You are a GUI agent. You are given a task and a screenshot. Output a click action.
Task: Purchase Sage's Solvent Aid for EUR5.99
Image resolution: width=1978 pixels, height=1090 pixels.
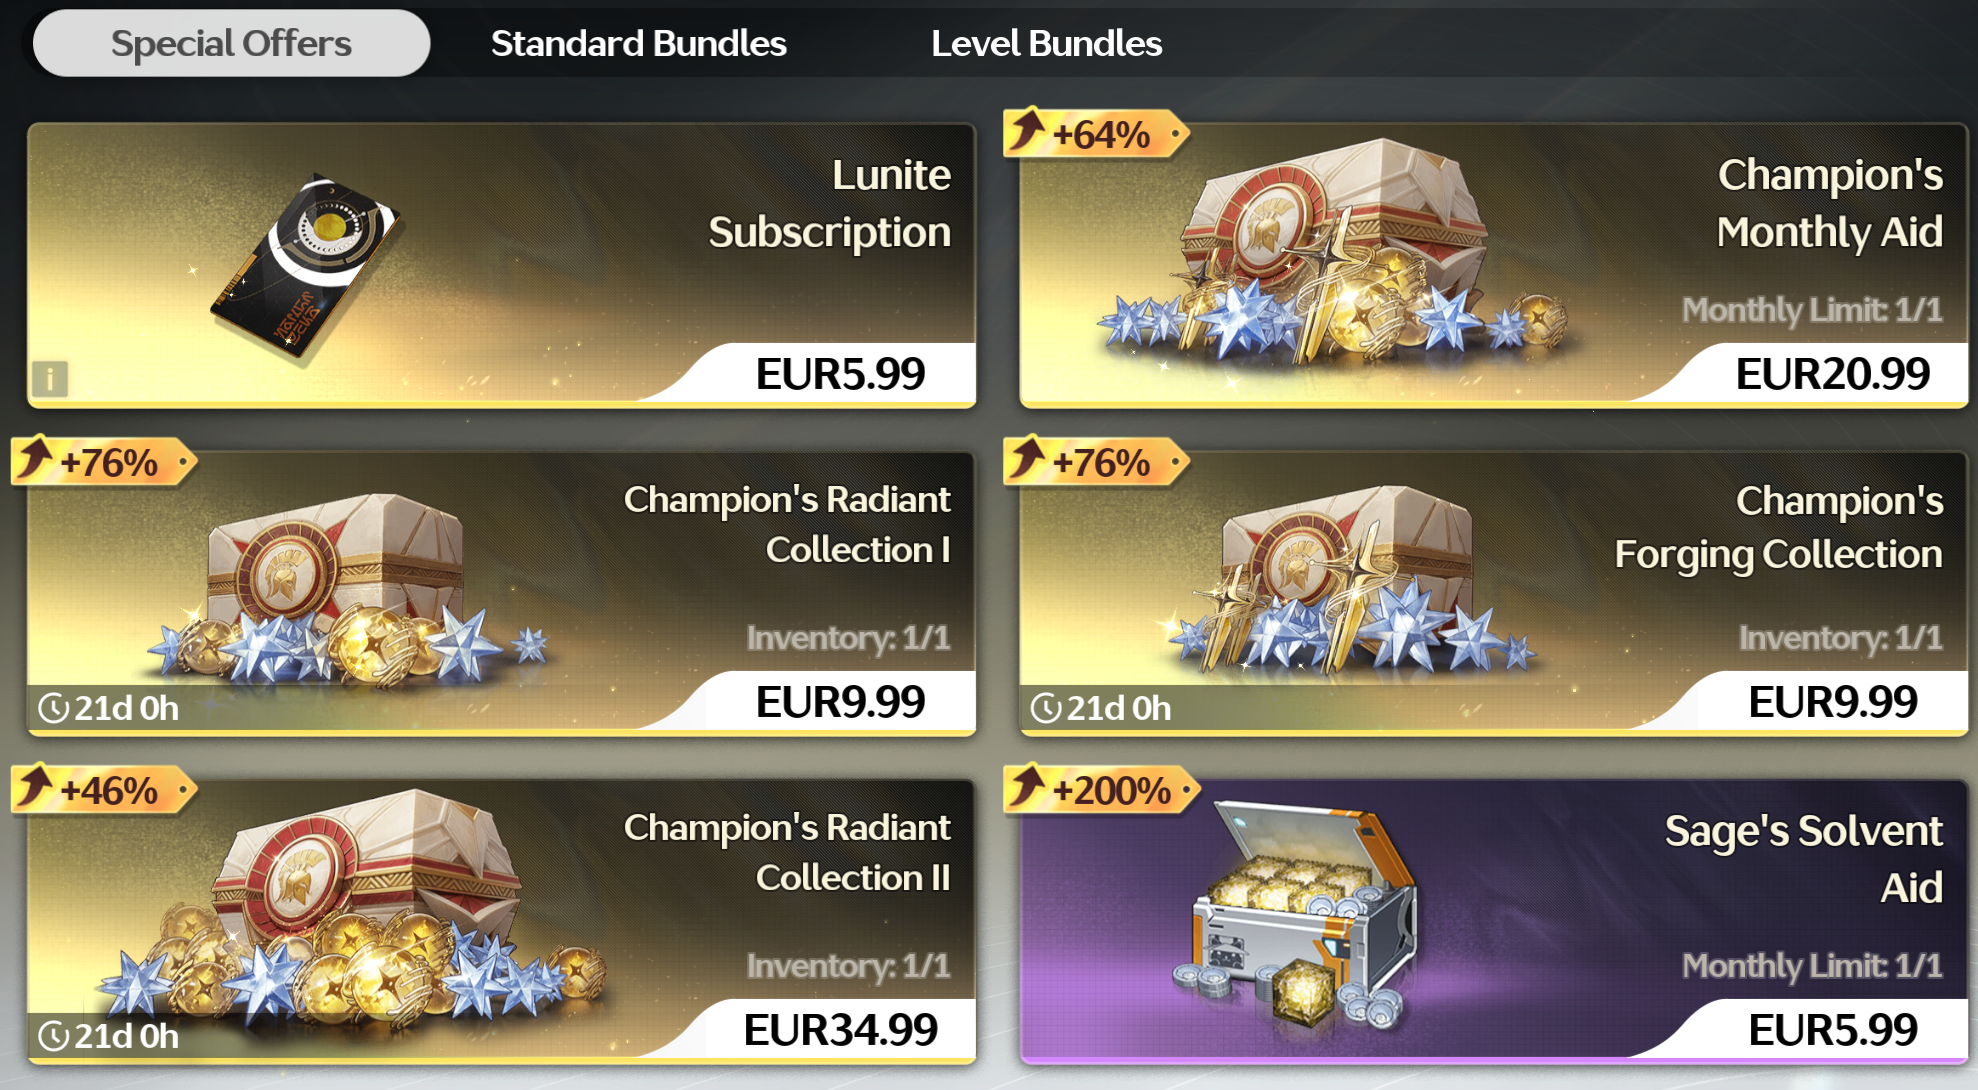[1832, 1030]
